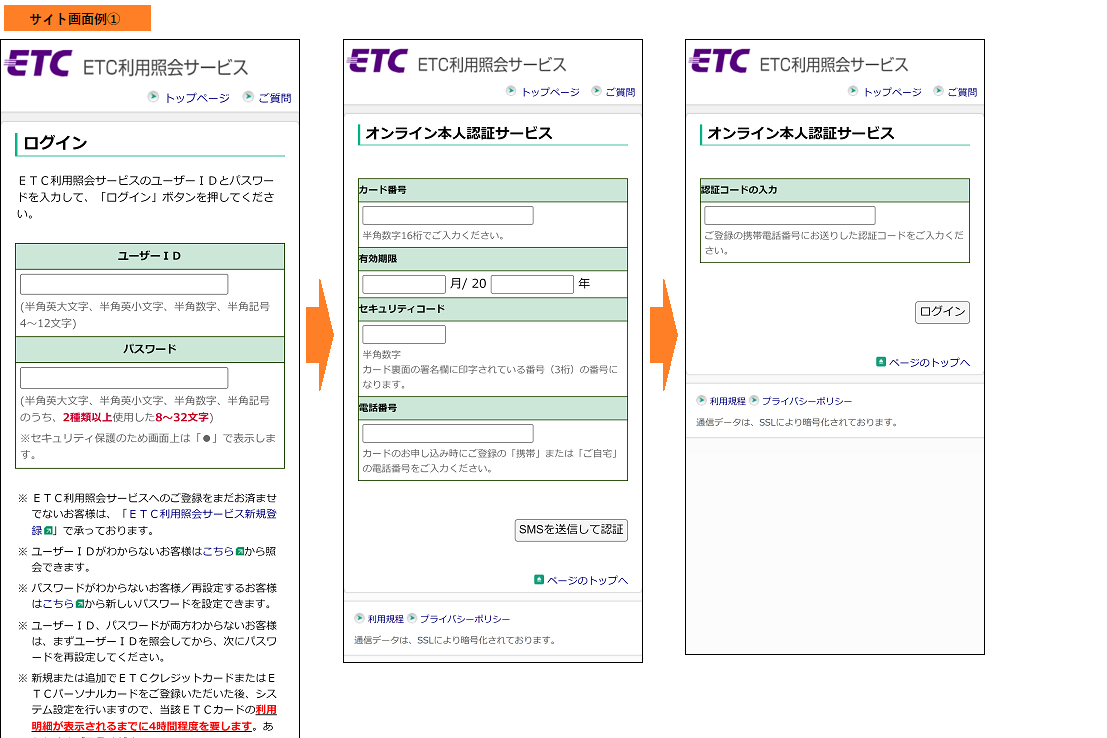
Task: Open トップページ link on the login screen
Action: tap(197, 97)
